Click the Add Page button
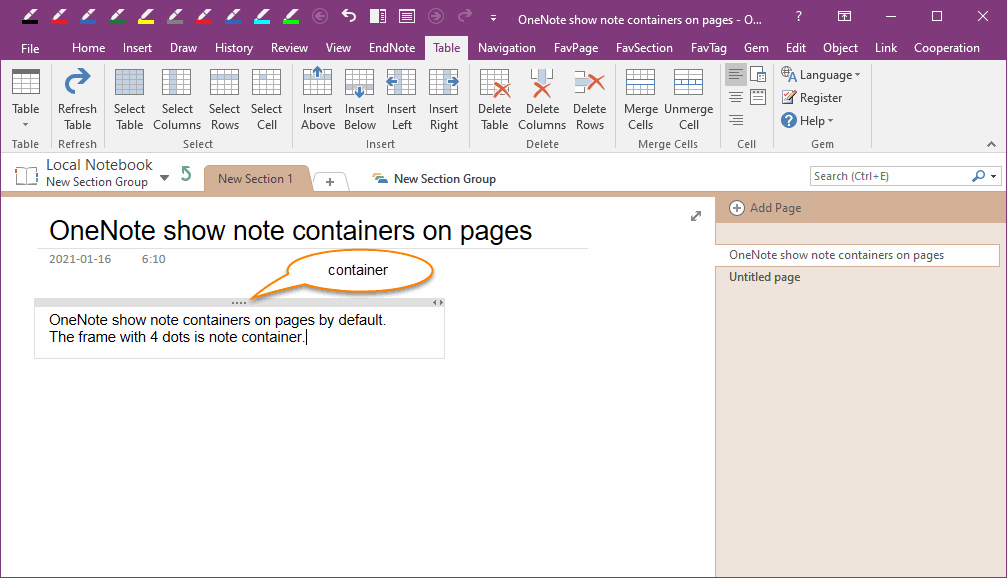Image resolution: width=1007 pixels, height=578 pixels. (766, 208)
